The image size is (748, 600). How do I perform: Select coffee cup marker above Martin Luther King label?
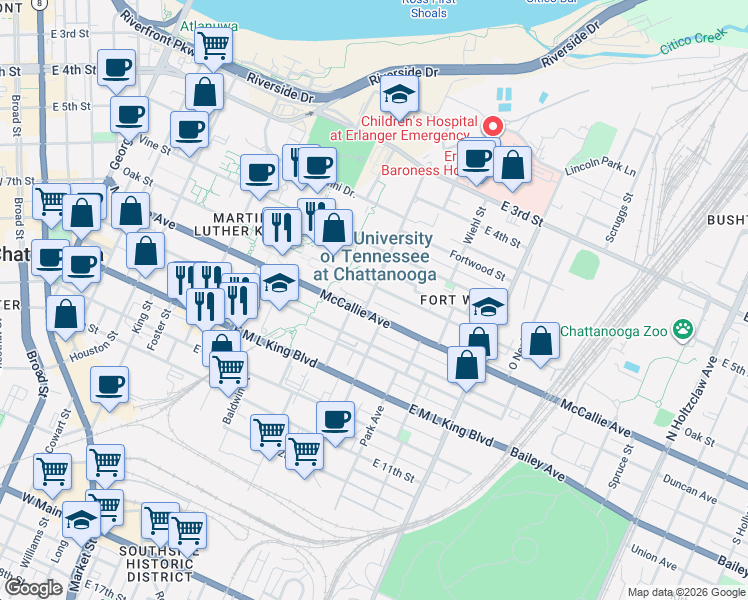click(260, 174)
